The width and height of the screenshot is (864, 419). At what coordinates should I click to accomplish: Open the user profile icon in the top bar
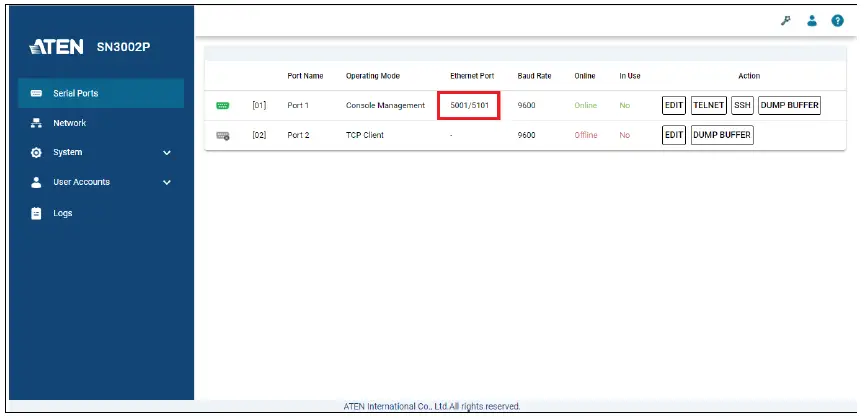coord(812,21)
